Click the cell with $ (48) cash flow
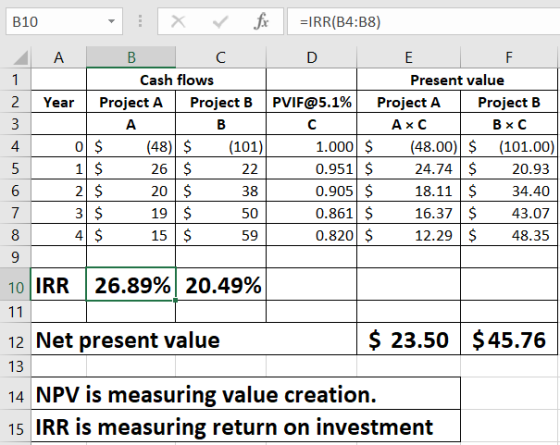Screen dimensions: 560x445 click(131, 146)
